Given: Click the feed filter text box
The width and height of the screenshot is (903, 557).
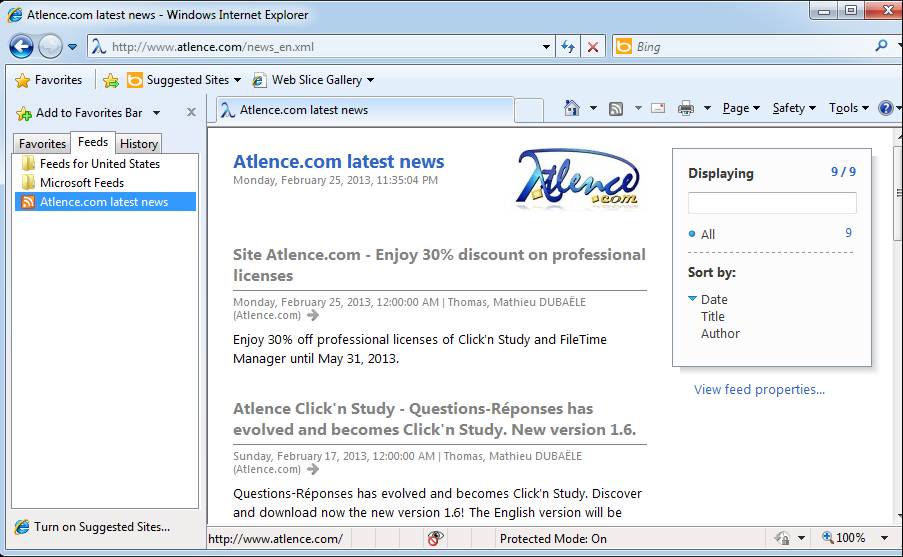Looking at the screenshot, I should coord(772,203).
